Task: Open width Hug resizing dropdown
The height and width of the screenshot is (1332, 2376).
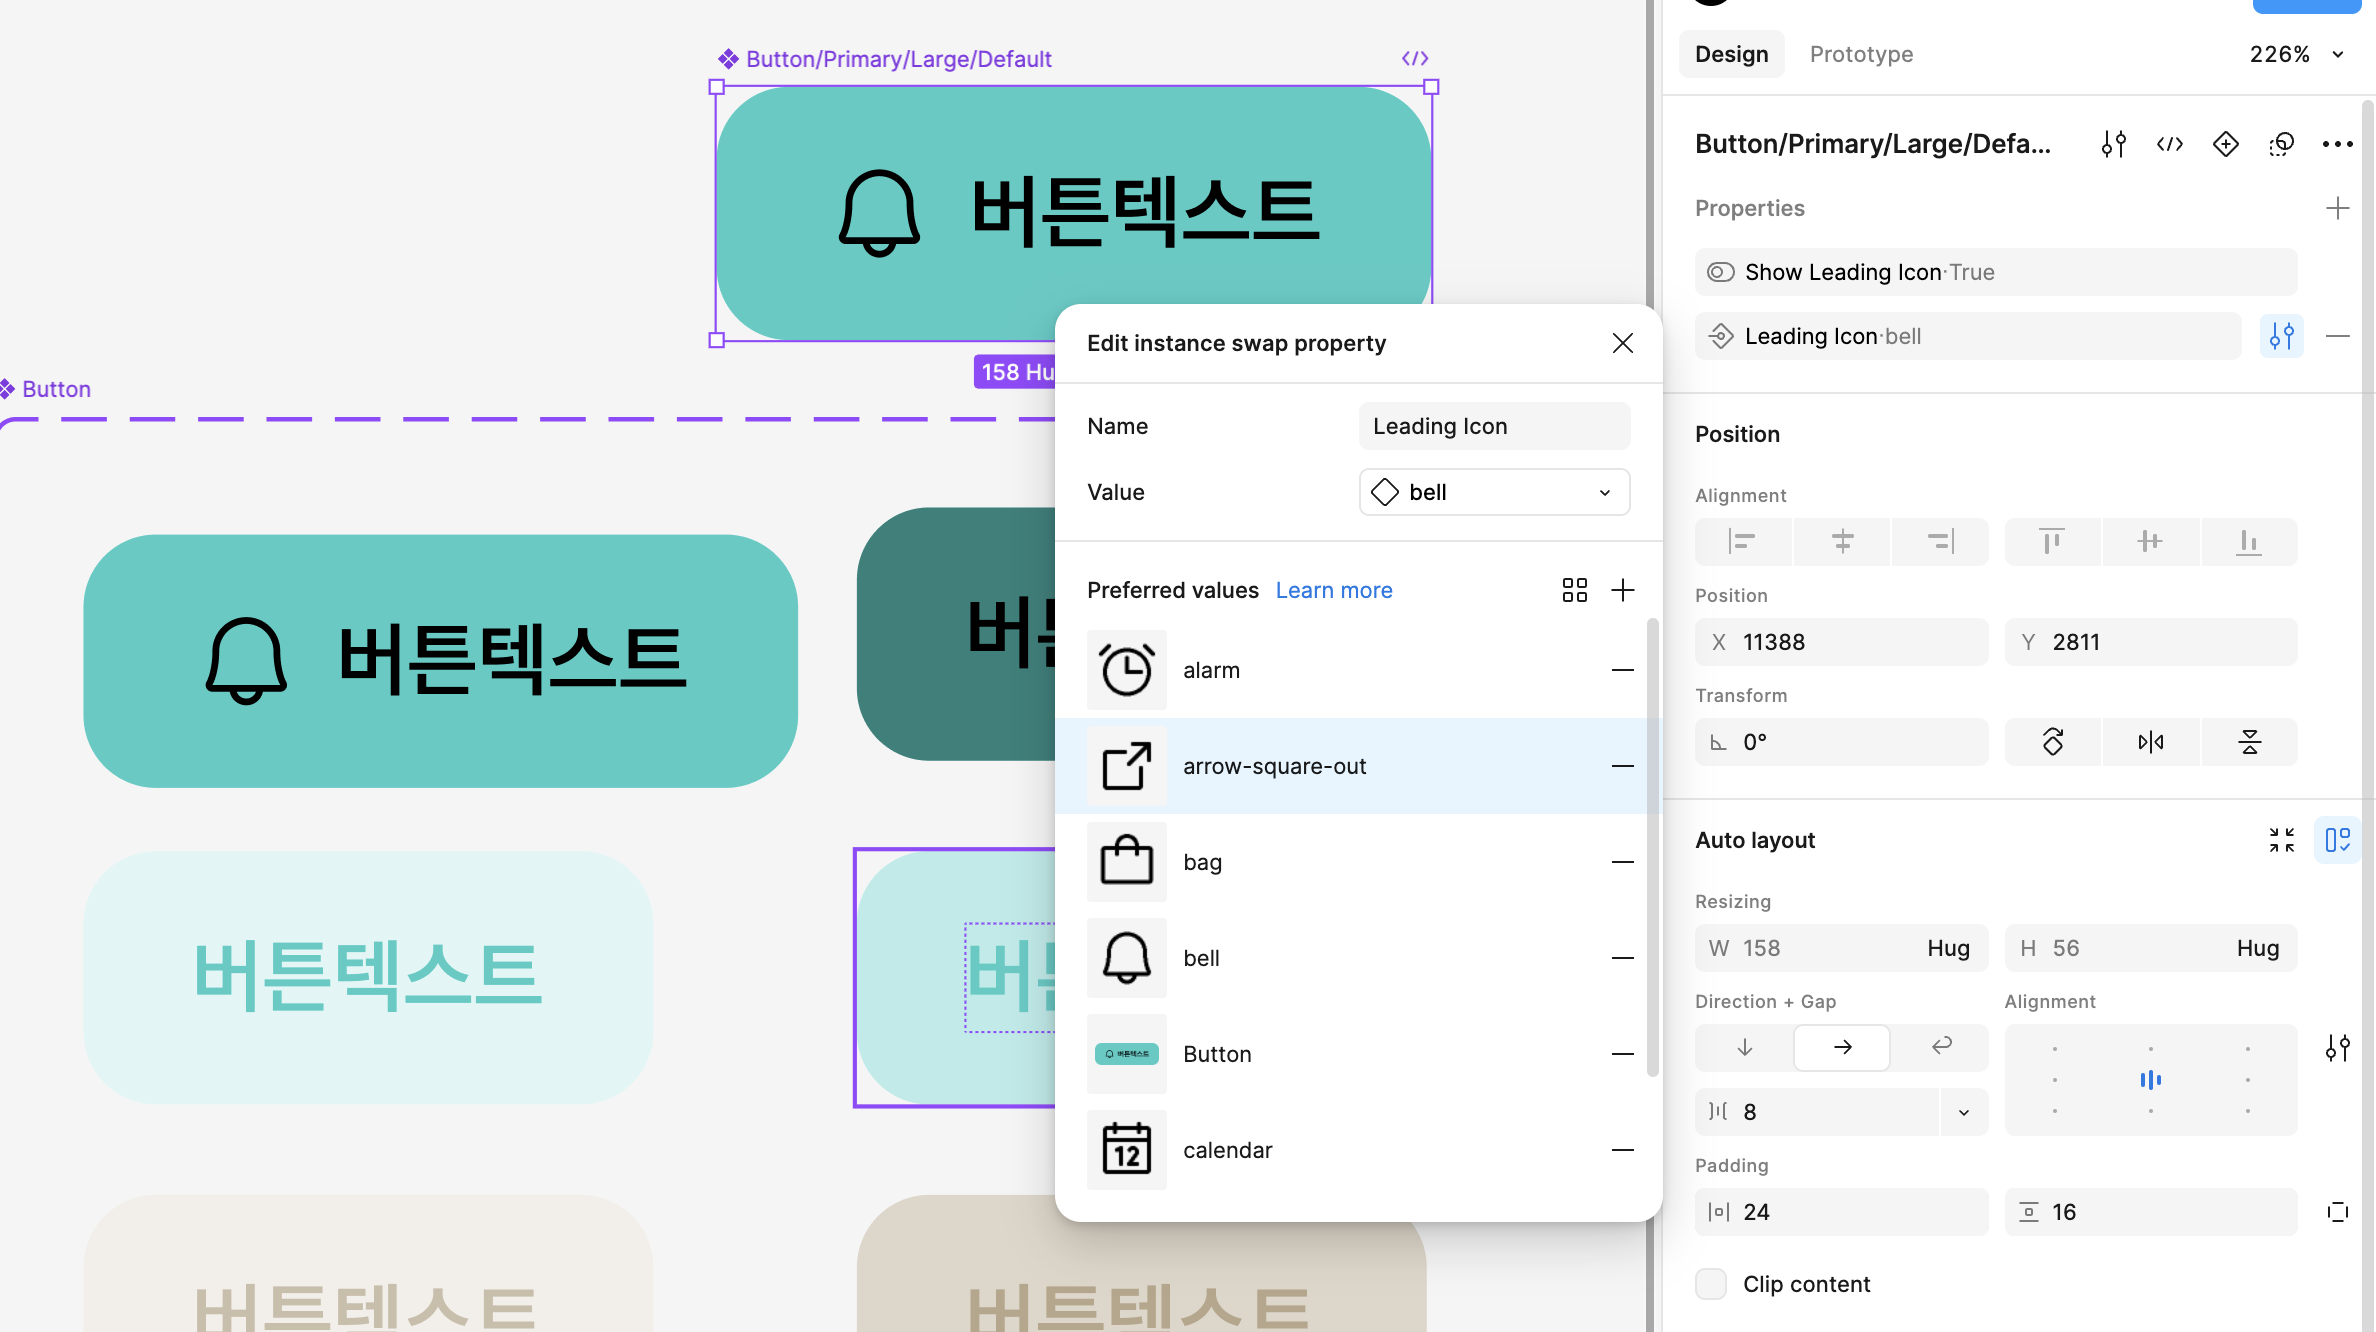Action: coord(1947,948)
